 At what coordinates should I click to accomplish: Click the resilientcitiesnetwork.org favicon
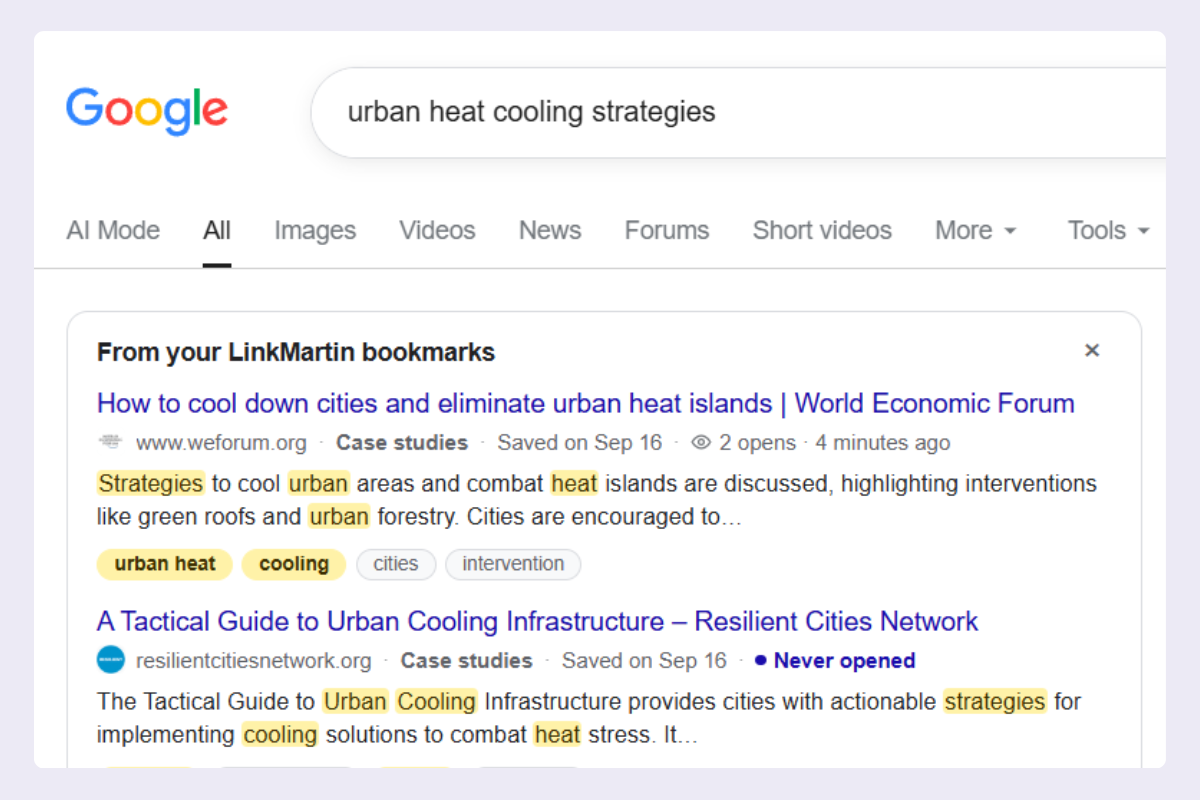click(x=110, y=660)
